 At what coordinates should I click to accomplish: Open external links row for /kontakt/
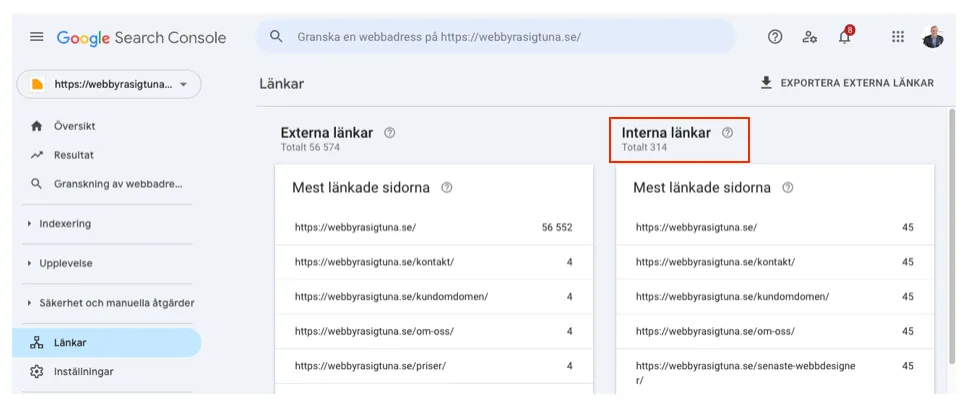click(x=434, y=262)
